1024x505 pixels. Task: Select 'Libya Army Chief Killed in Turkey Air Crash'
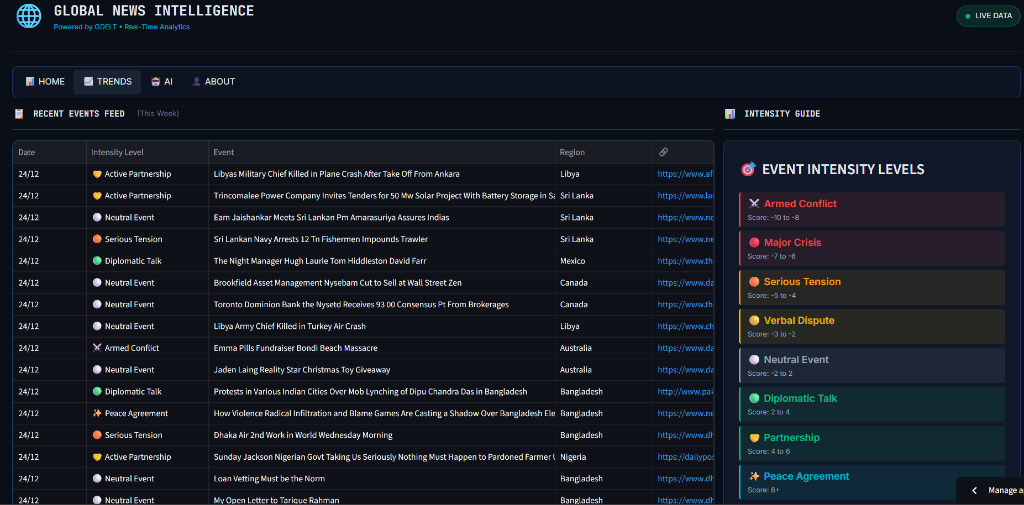coord(289,326)
